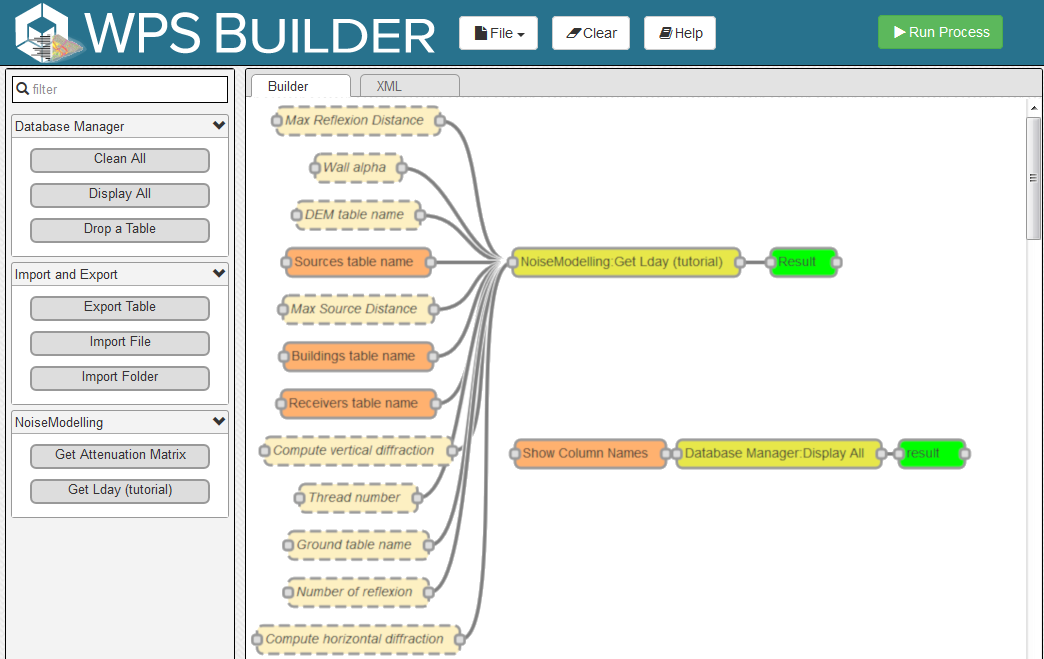The width and height of the screenshot is (1044, 659).
Task: Open the File dropdown menu
Action: pos(498,33)
